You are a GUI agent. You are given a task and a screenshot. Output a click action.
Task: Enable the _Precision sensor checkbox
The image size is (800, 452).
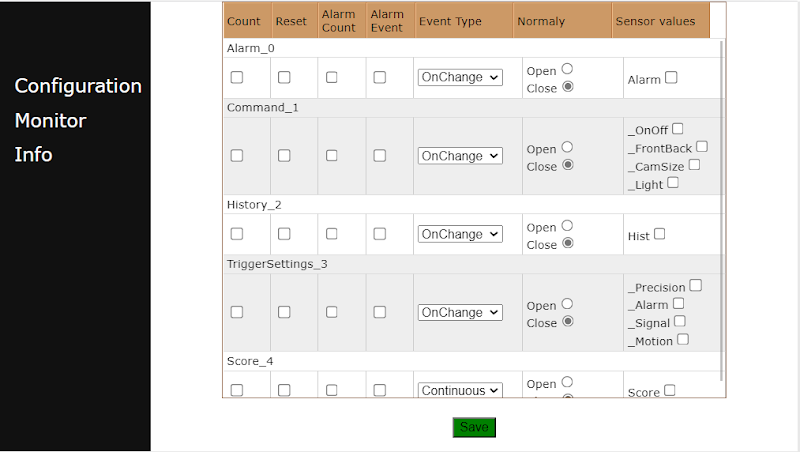pos(696,285)
